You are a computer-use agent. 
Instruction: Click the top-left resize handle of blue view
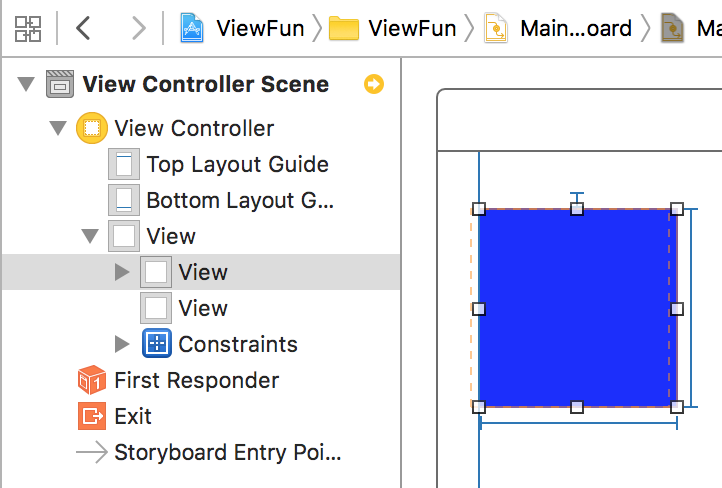pos(479,209)
